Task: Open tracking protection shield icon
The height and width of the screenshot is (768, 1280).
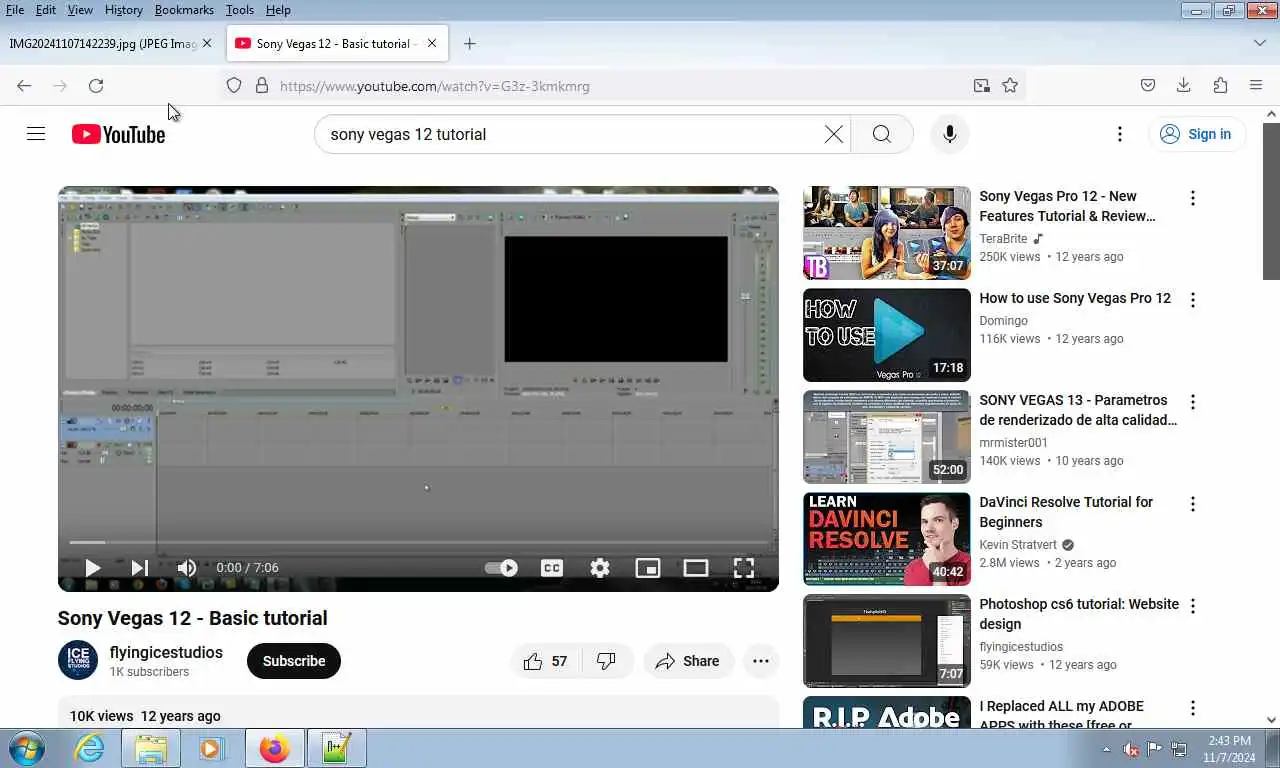Action: (x=234, y=86)
